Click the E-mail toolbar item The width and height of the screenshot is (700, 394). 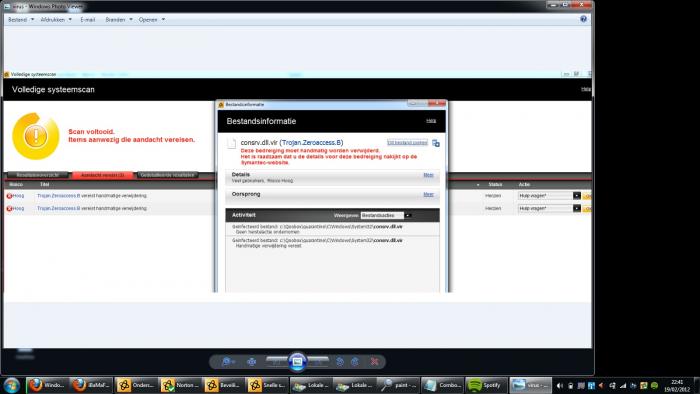pyautogui.click(x=88, y=20)
